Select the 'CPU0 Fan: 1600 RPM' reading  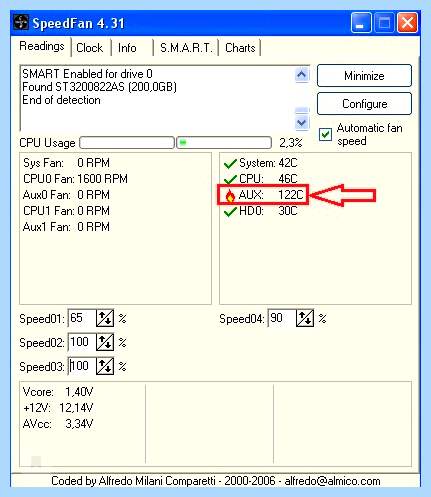[75, 179]
